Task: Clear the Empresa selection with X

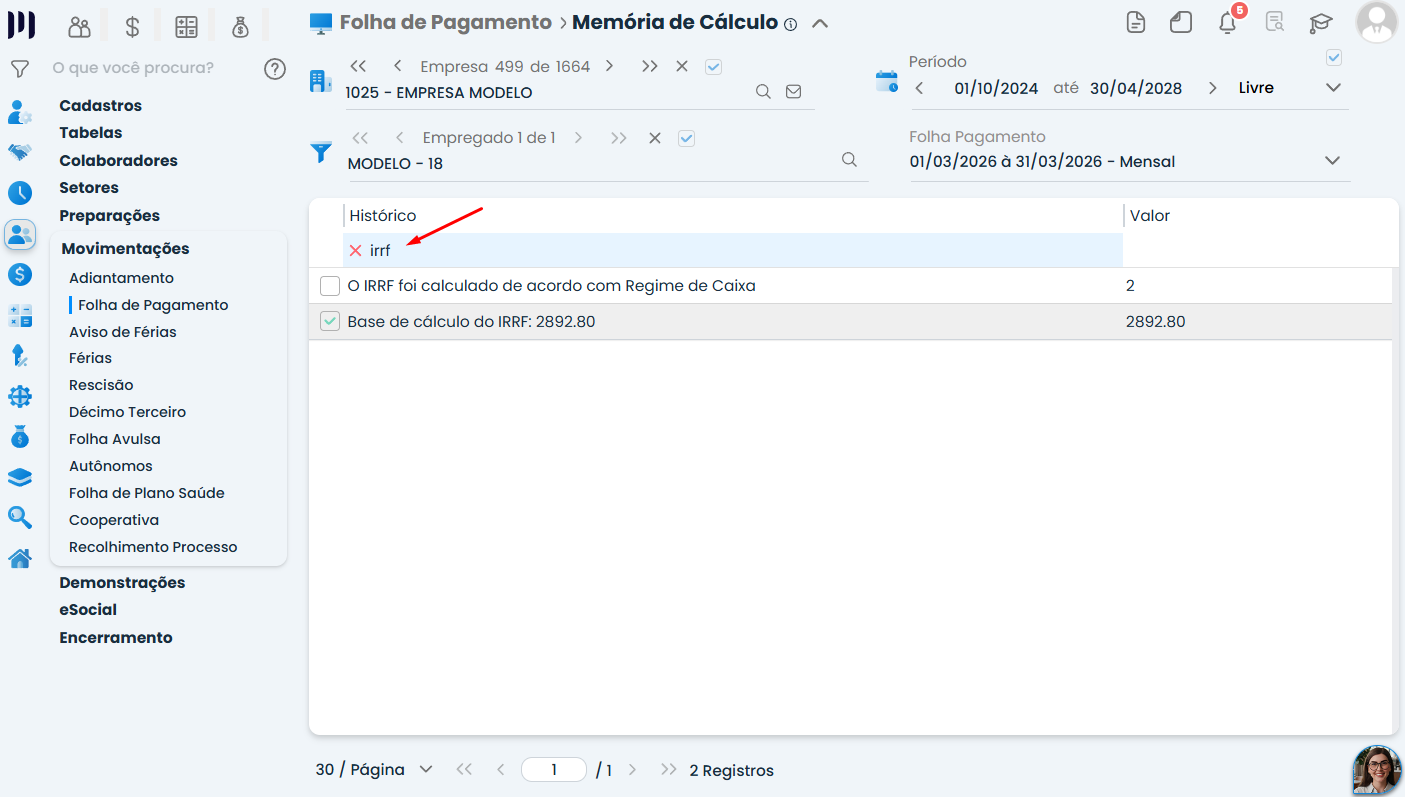Action: (x=682, y=66)
